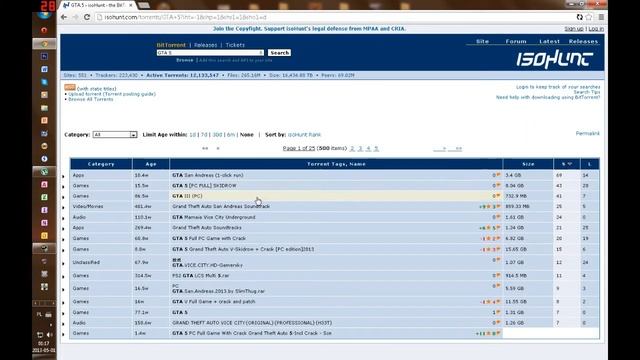Viewport: 640px width, 360px height.
Task: Open the Latest menu
Action: click(549, 41)
